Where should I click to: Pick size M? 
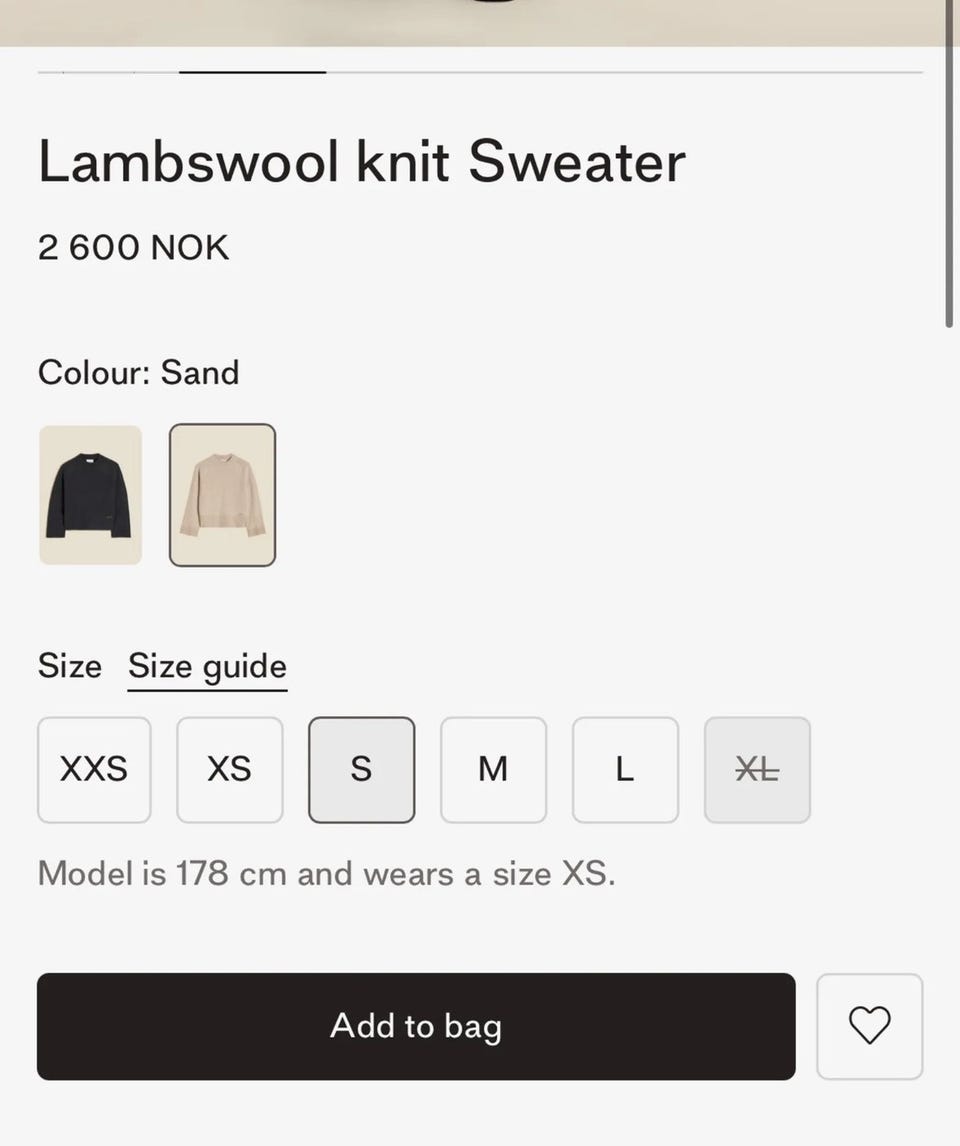click(x=493, y=770)
